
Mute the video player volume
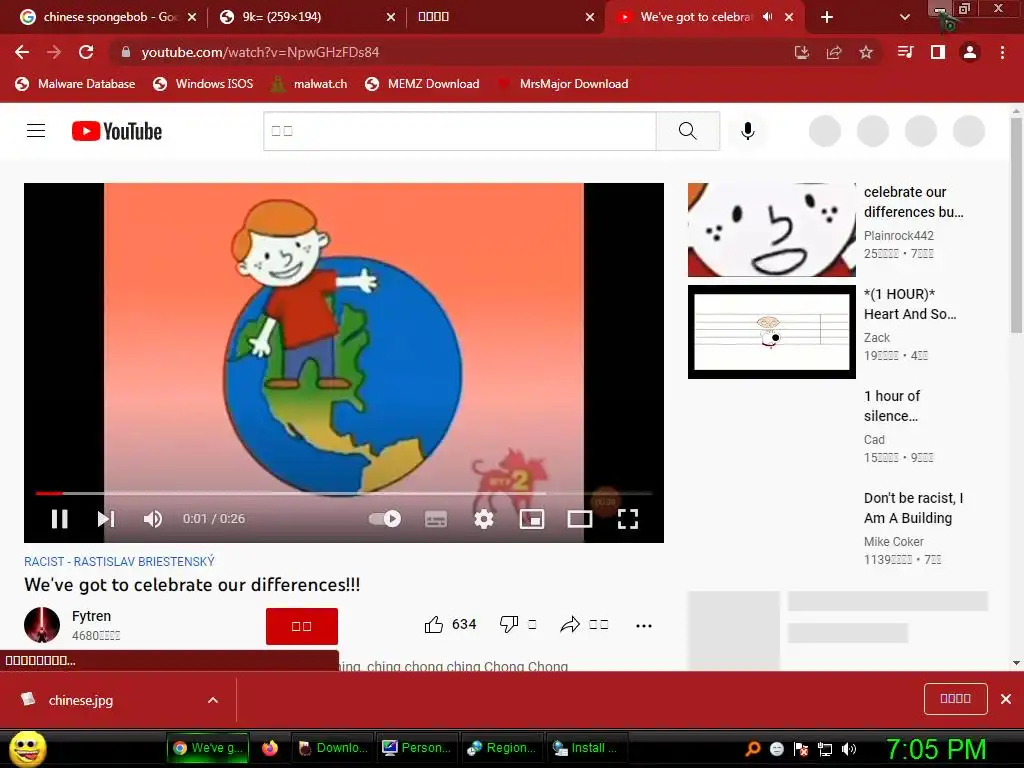click(x=153, y=519)
